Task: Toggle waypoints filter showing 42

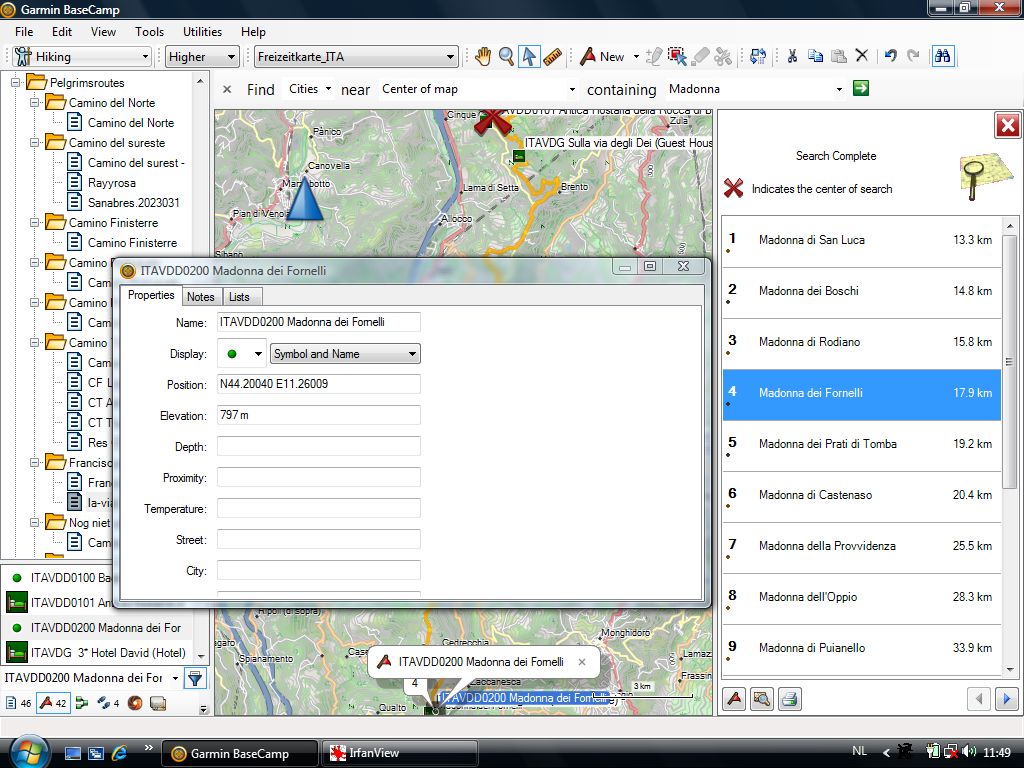Action: tap(53, 703)
